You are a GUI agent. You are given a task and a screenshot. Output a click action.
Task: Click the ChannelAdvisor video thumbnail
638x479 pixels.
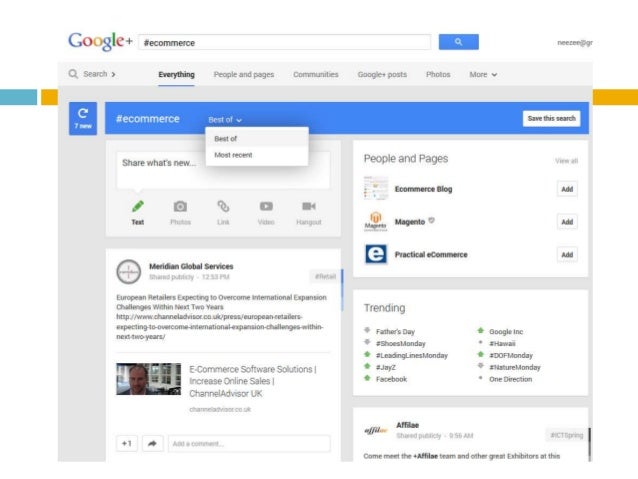tap(149, 379)
